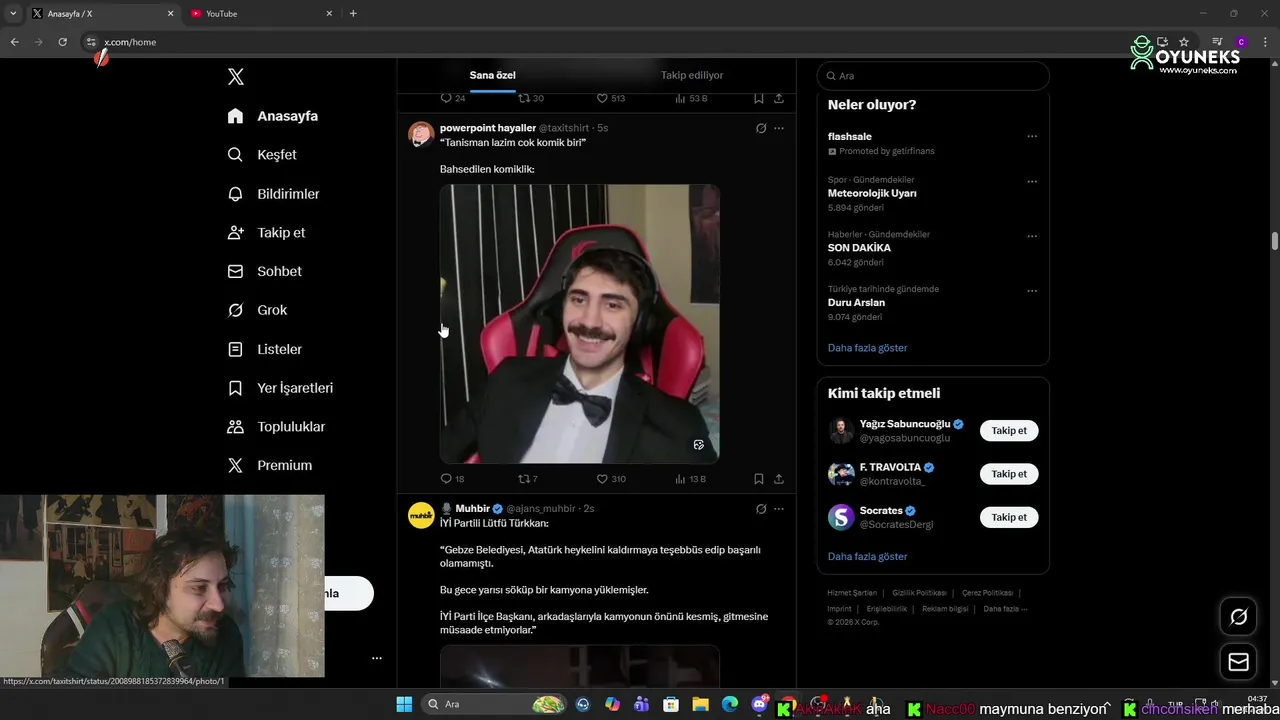Bookmark the powerpoint hayaller post
1280x720 pixels.
point(759,479)
